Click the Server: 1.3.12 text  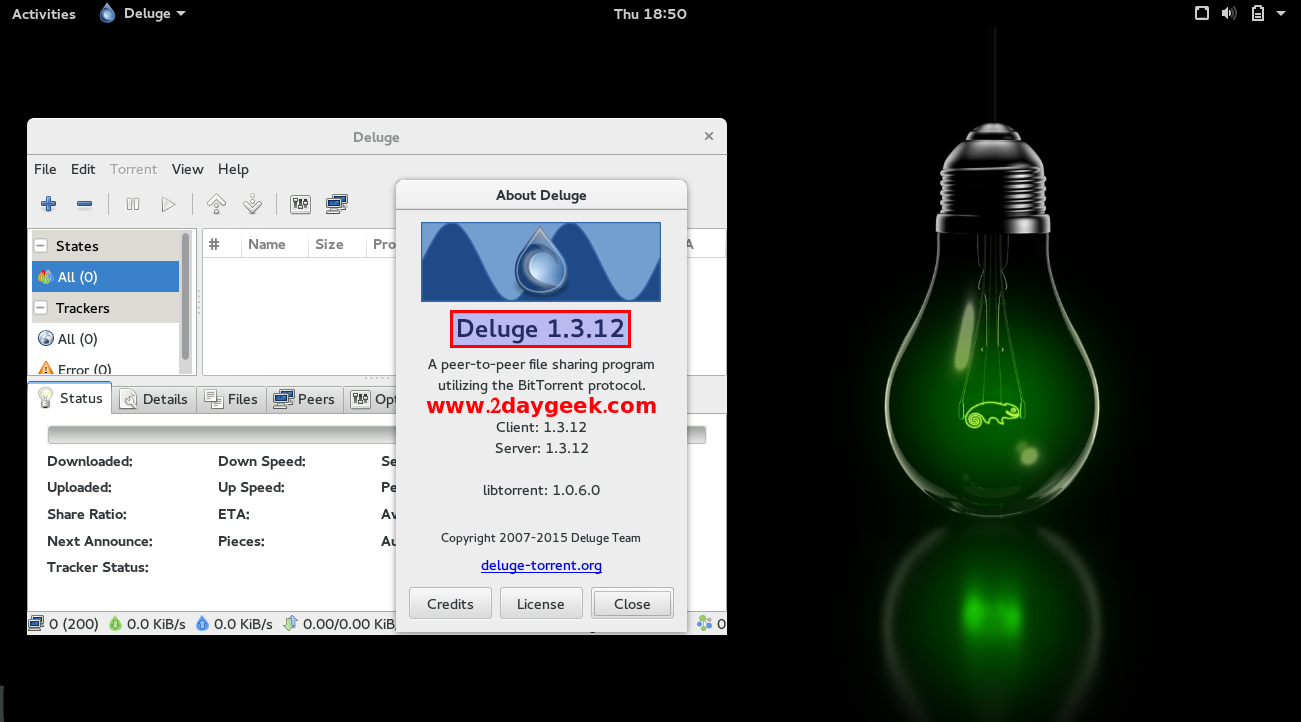pyautogui.click(x=541, y=448)
